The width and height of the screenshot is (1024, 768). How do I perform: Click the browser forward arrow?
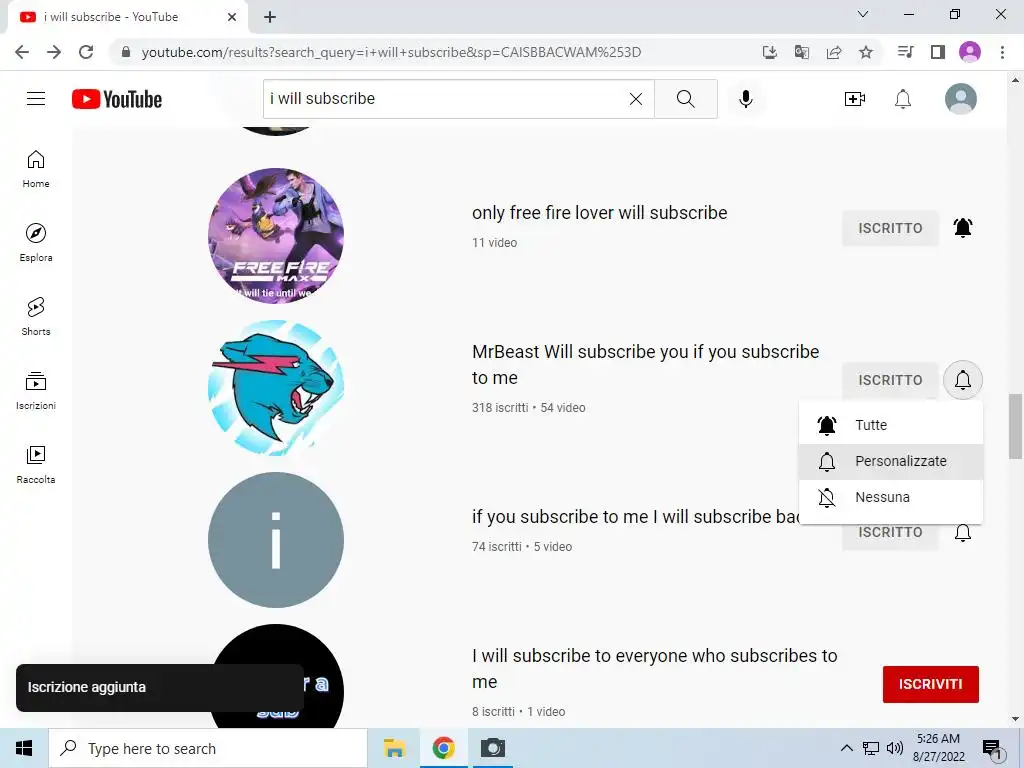pos(54,52)
